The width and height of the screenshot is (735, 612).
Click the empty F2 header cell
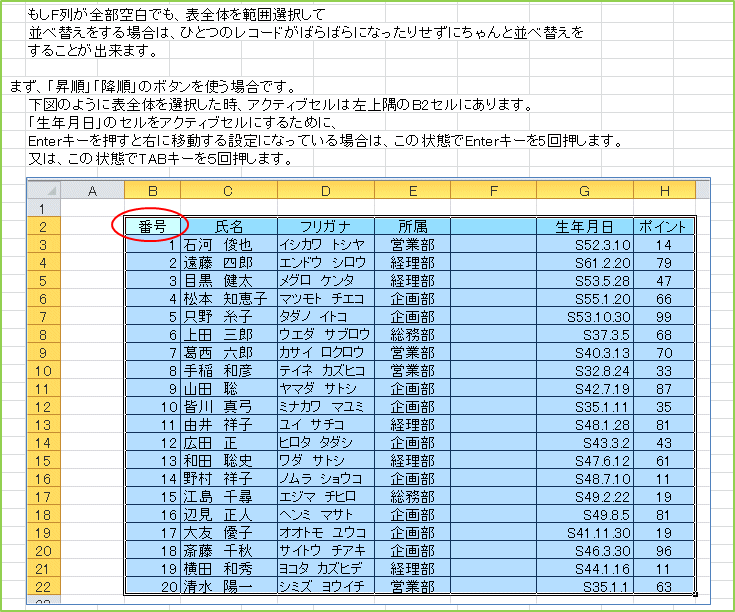tap(494, 226)
